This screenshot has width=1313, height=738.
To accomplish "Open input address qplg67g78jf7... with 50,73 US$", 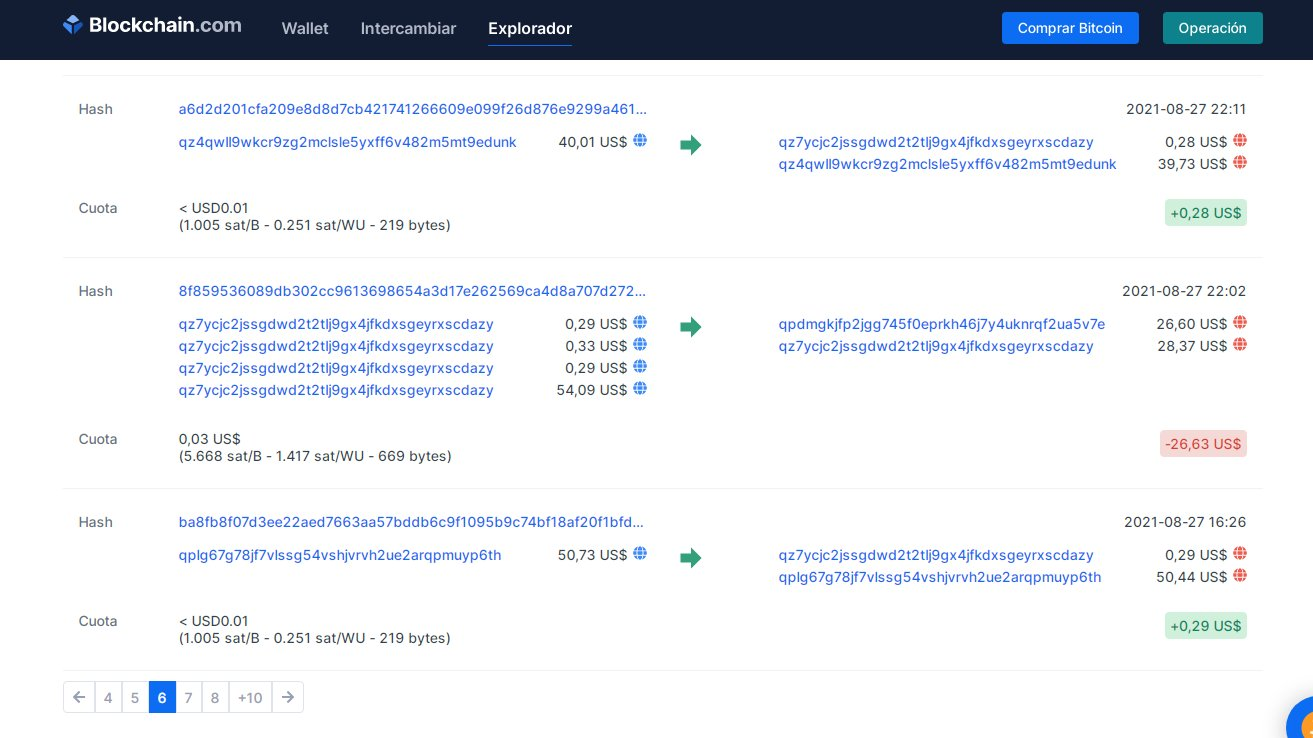I will (x=340, y=555).
